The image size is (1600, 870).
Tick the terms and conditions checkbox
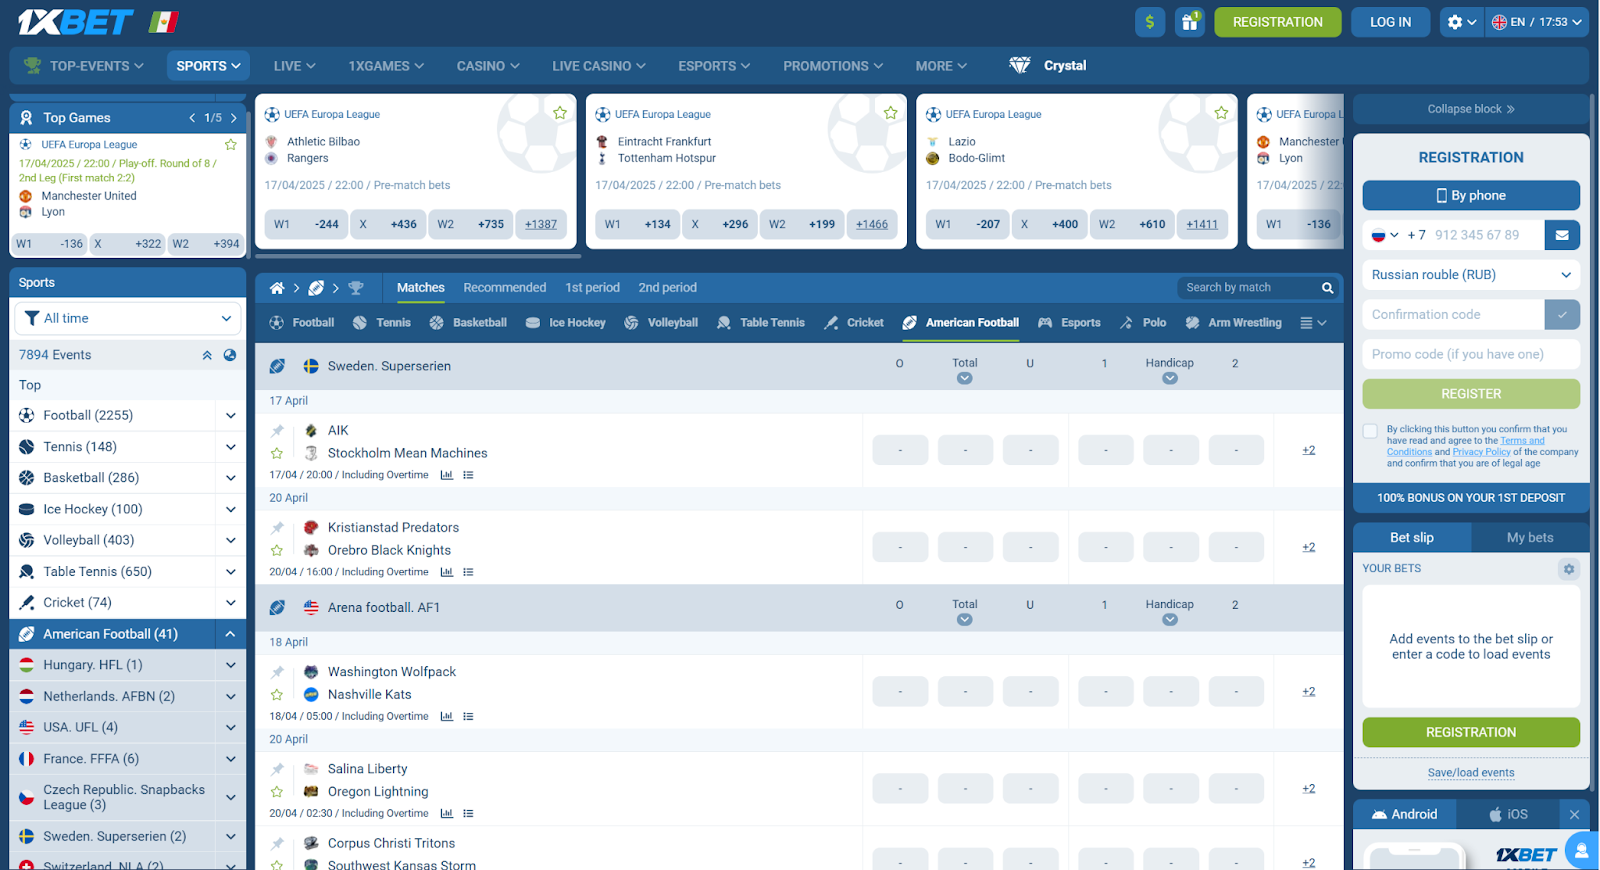(1370, 431)
